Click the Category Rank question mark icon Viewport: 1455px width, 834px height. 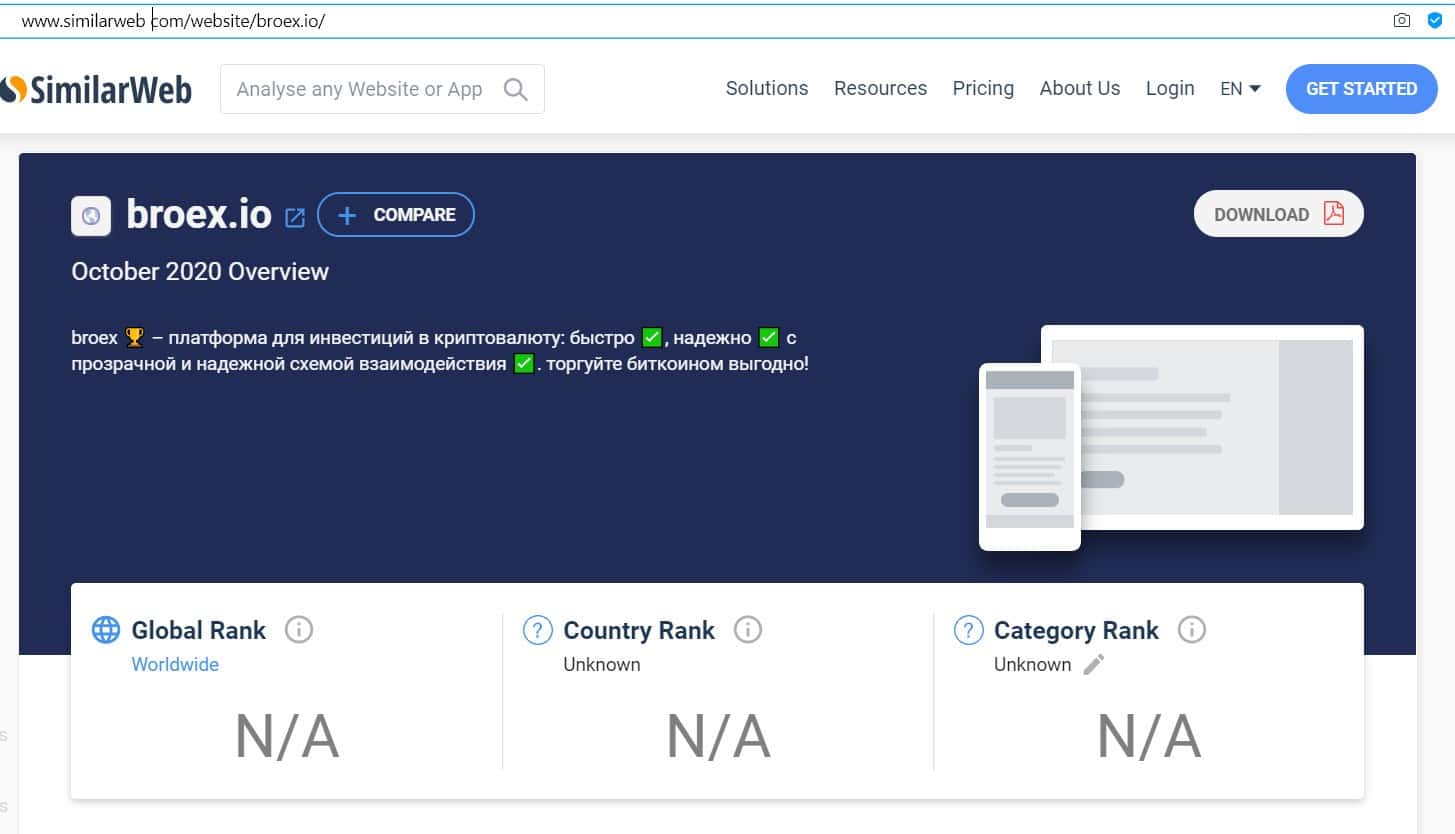[x=968, y=630]
